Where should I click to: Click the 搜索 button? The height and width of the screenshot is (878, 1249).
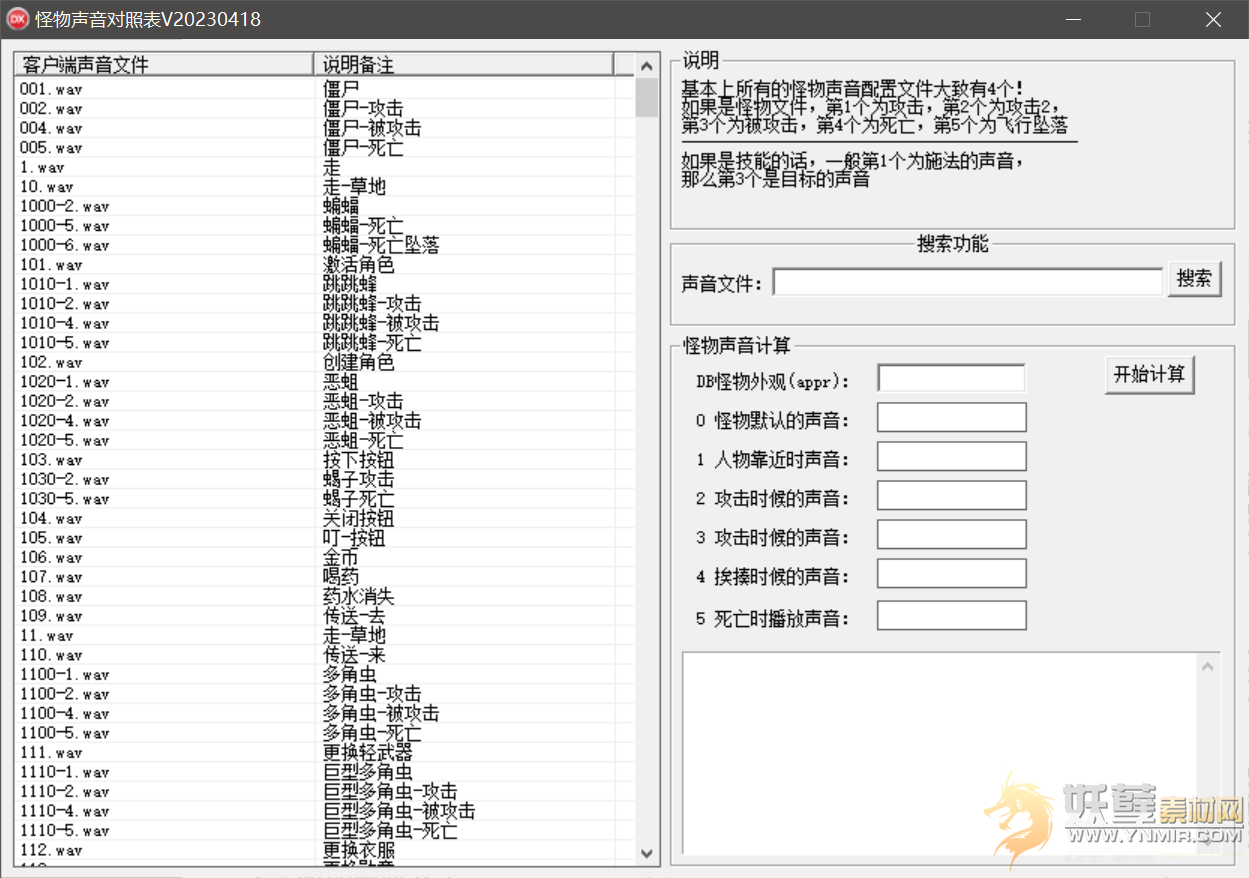point(1195,279)
